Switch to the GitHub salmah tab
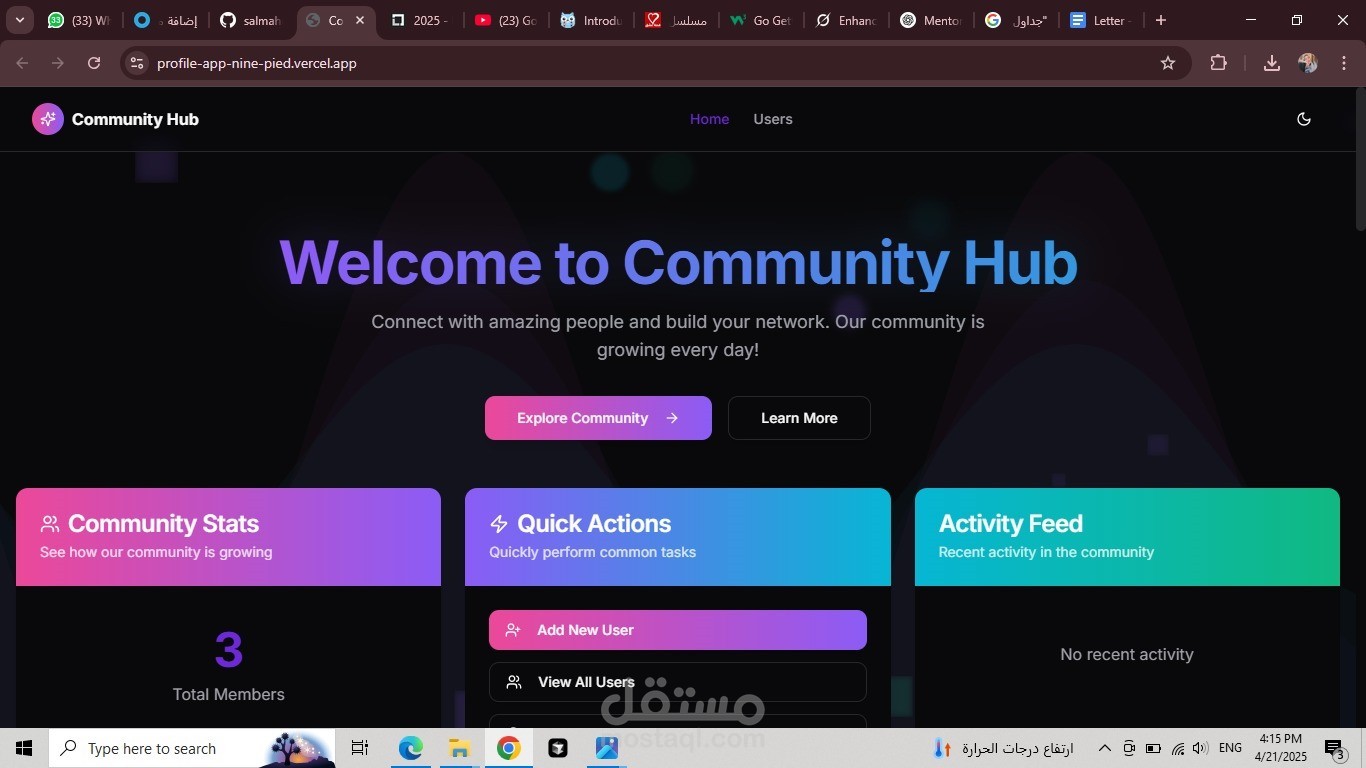Viewport: 1366px width, 768px height. 251,20
